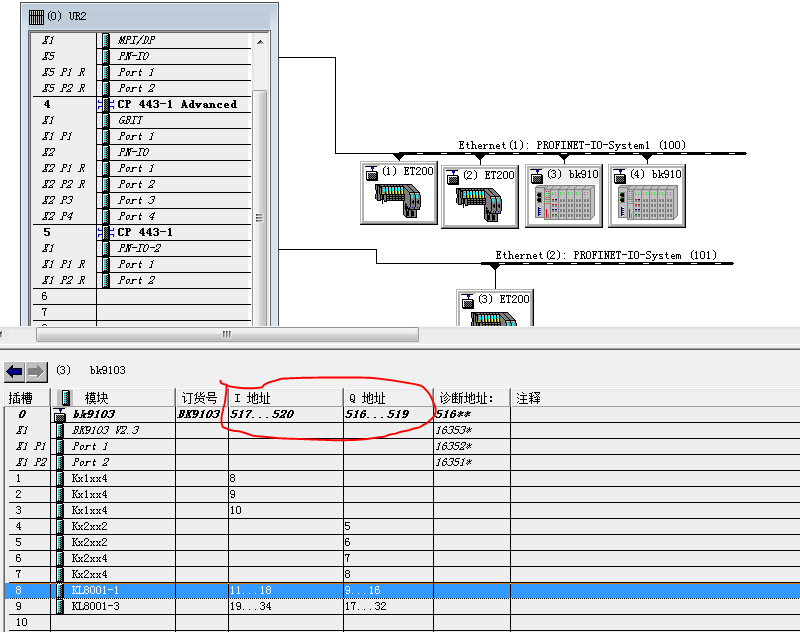
Task: Click the rack list scroll up arrow
Action: point(260,43)
